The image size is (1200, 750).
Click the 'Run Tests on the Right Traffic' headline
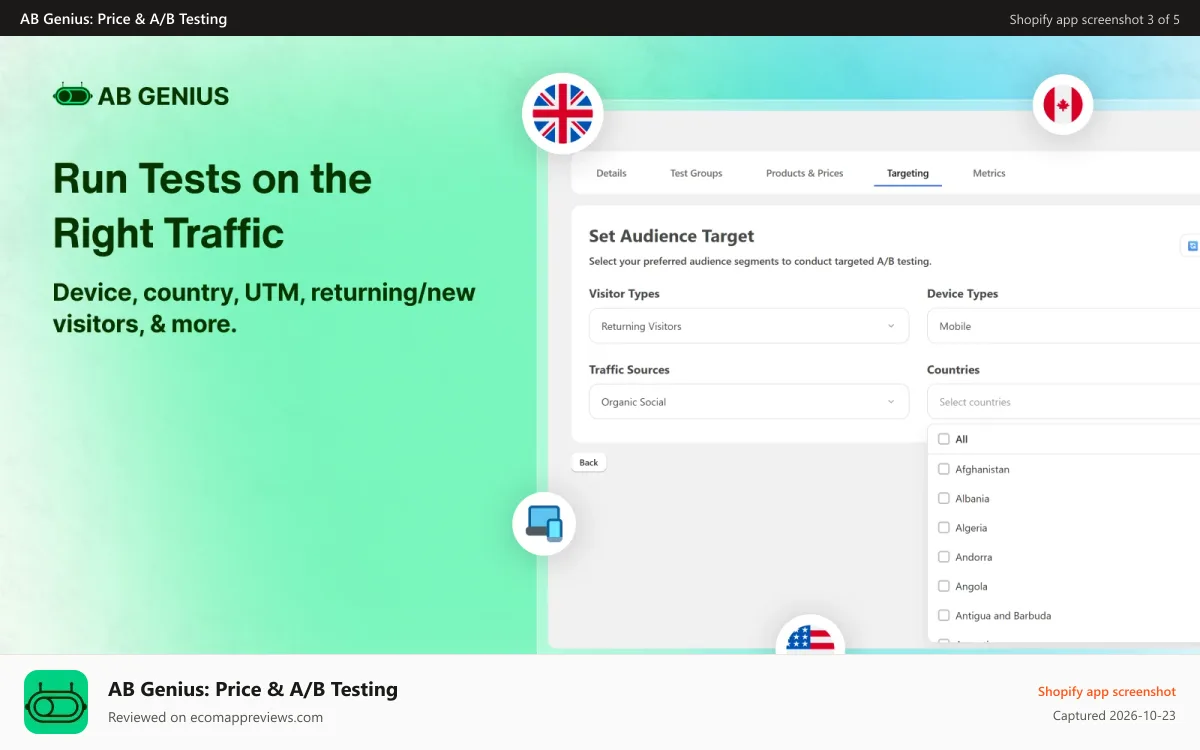[x=212, y=206]
